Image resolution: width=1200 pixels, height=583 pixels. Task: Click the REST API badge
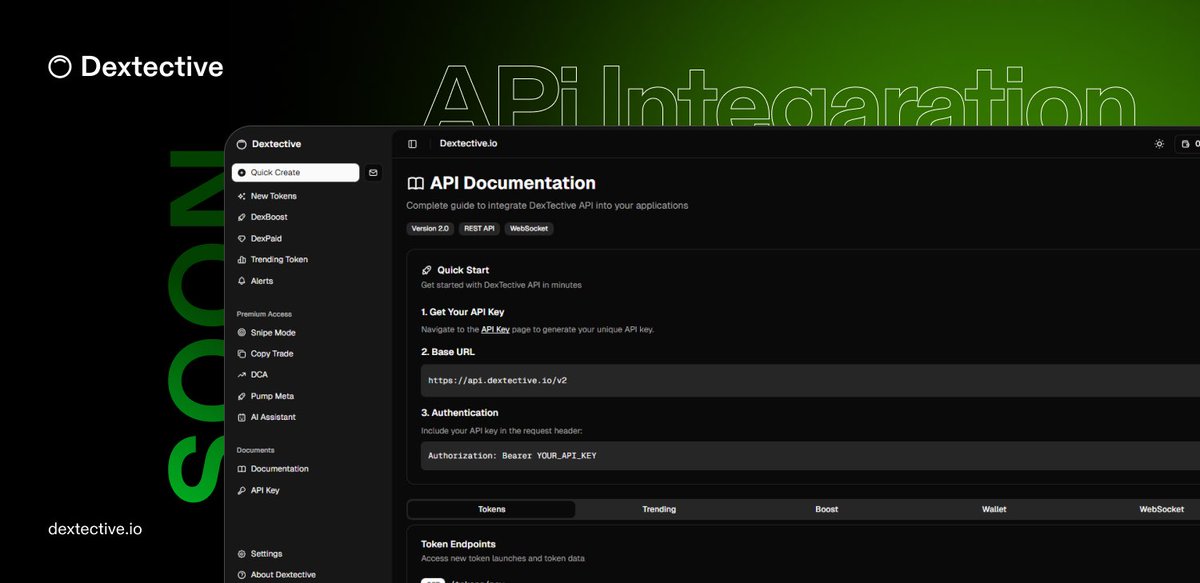click(479, 229)
